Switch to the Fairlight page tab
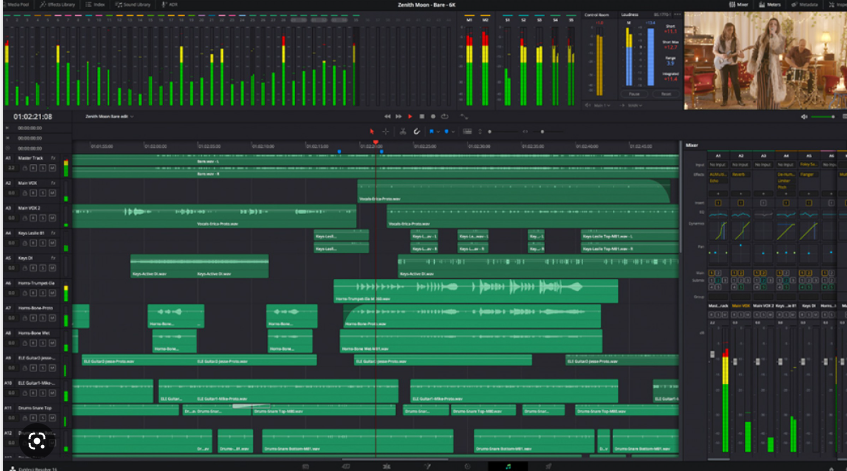The image size is (847, 471). (508, 466)
